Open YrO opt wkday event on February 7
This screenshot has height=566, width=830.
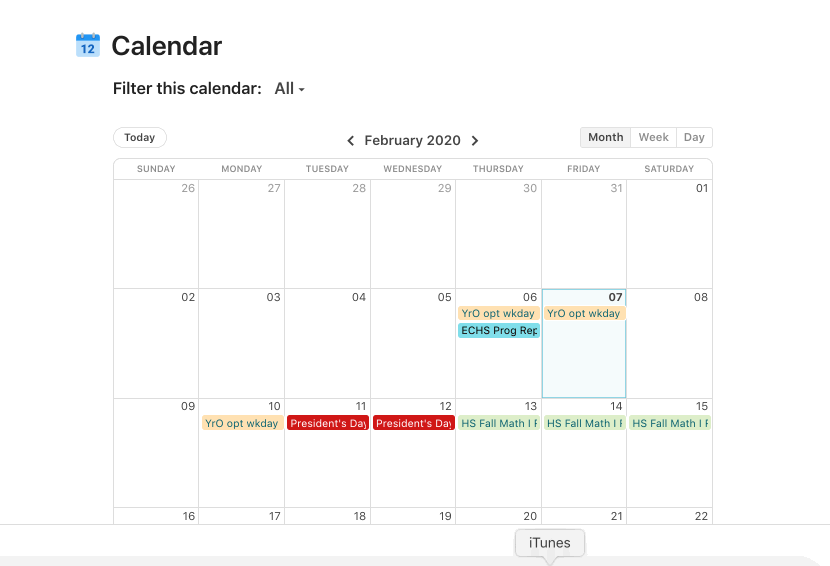(x=584, y=313)
